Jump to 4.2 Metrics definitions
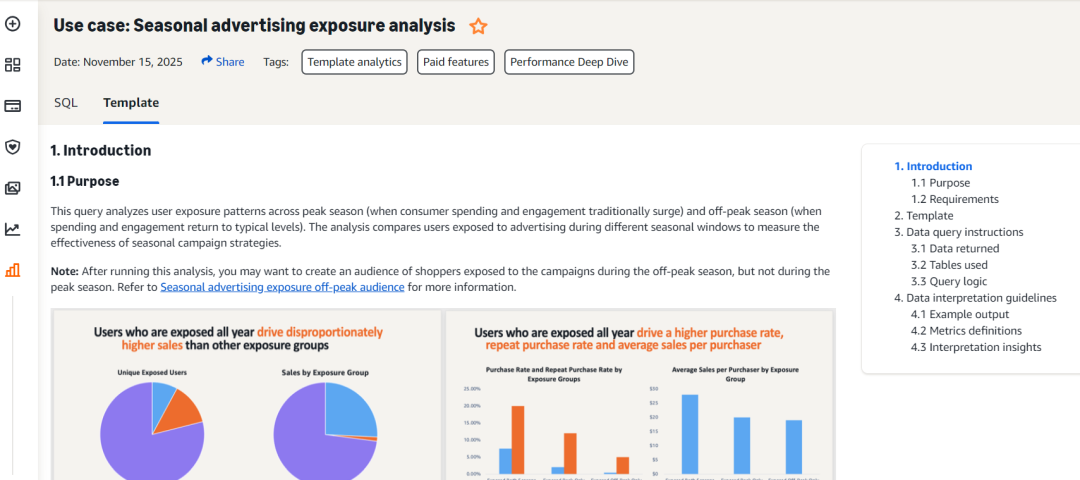 965,331
